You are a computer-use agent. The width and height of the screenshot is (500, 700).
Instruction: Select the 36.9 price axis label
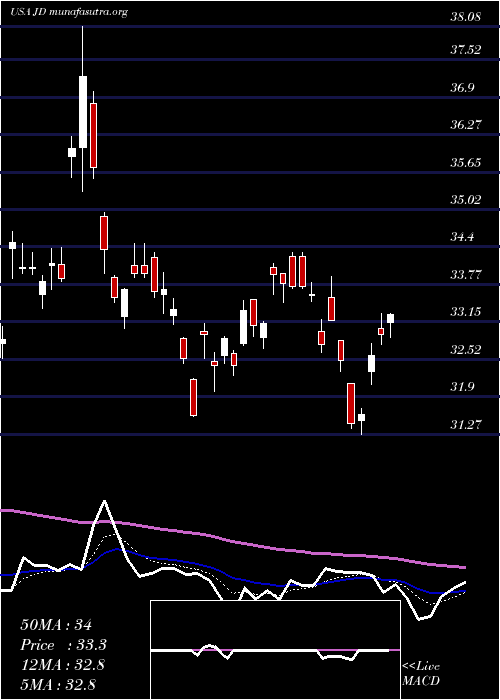click(462, 87)
